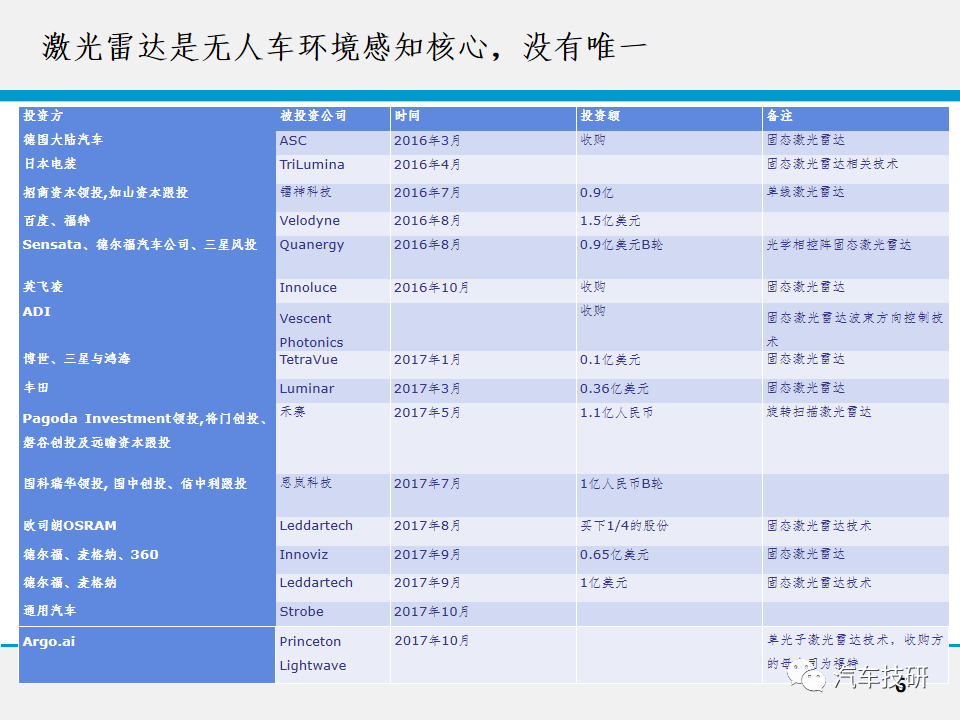Click the '欧司朗OSRAM' investor cell

(x=147, y=531)
